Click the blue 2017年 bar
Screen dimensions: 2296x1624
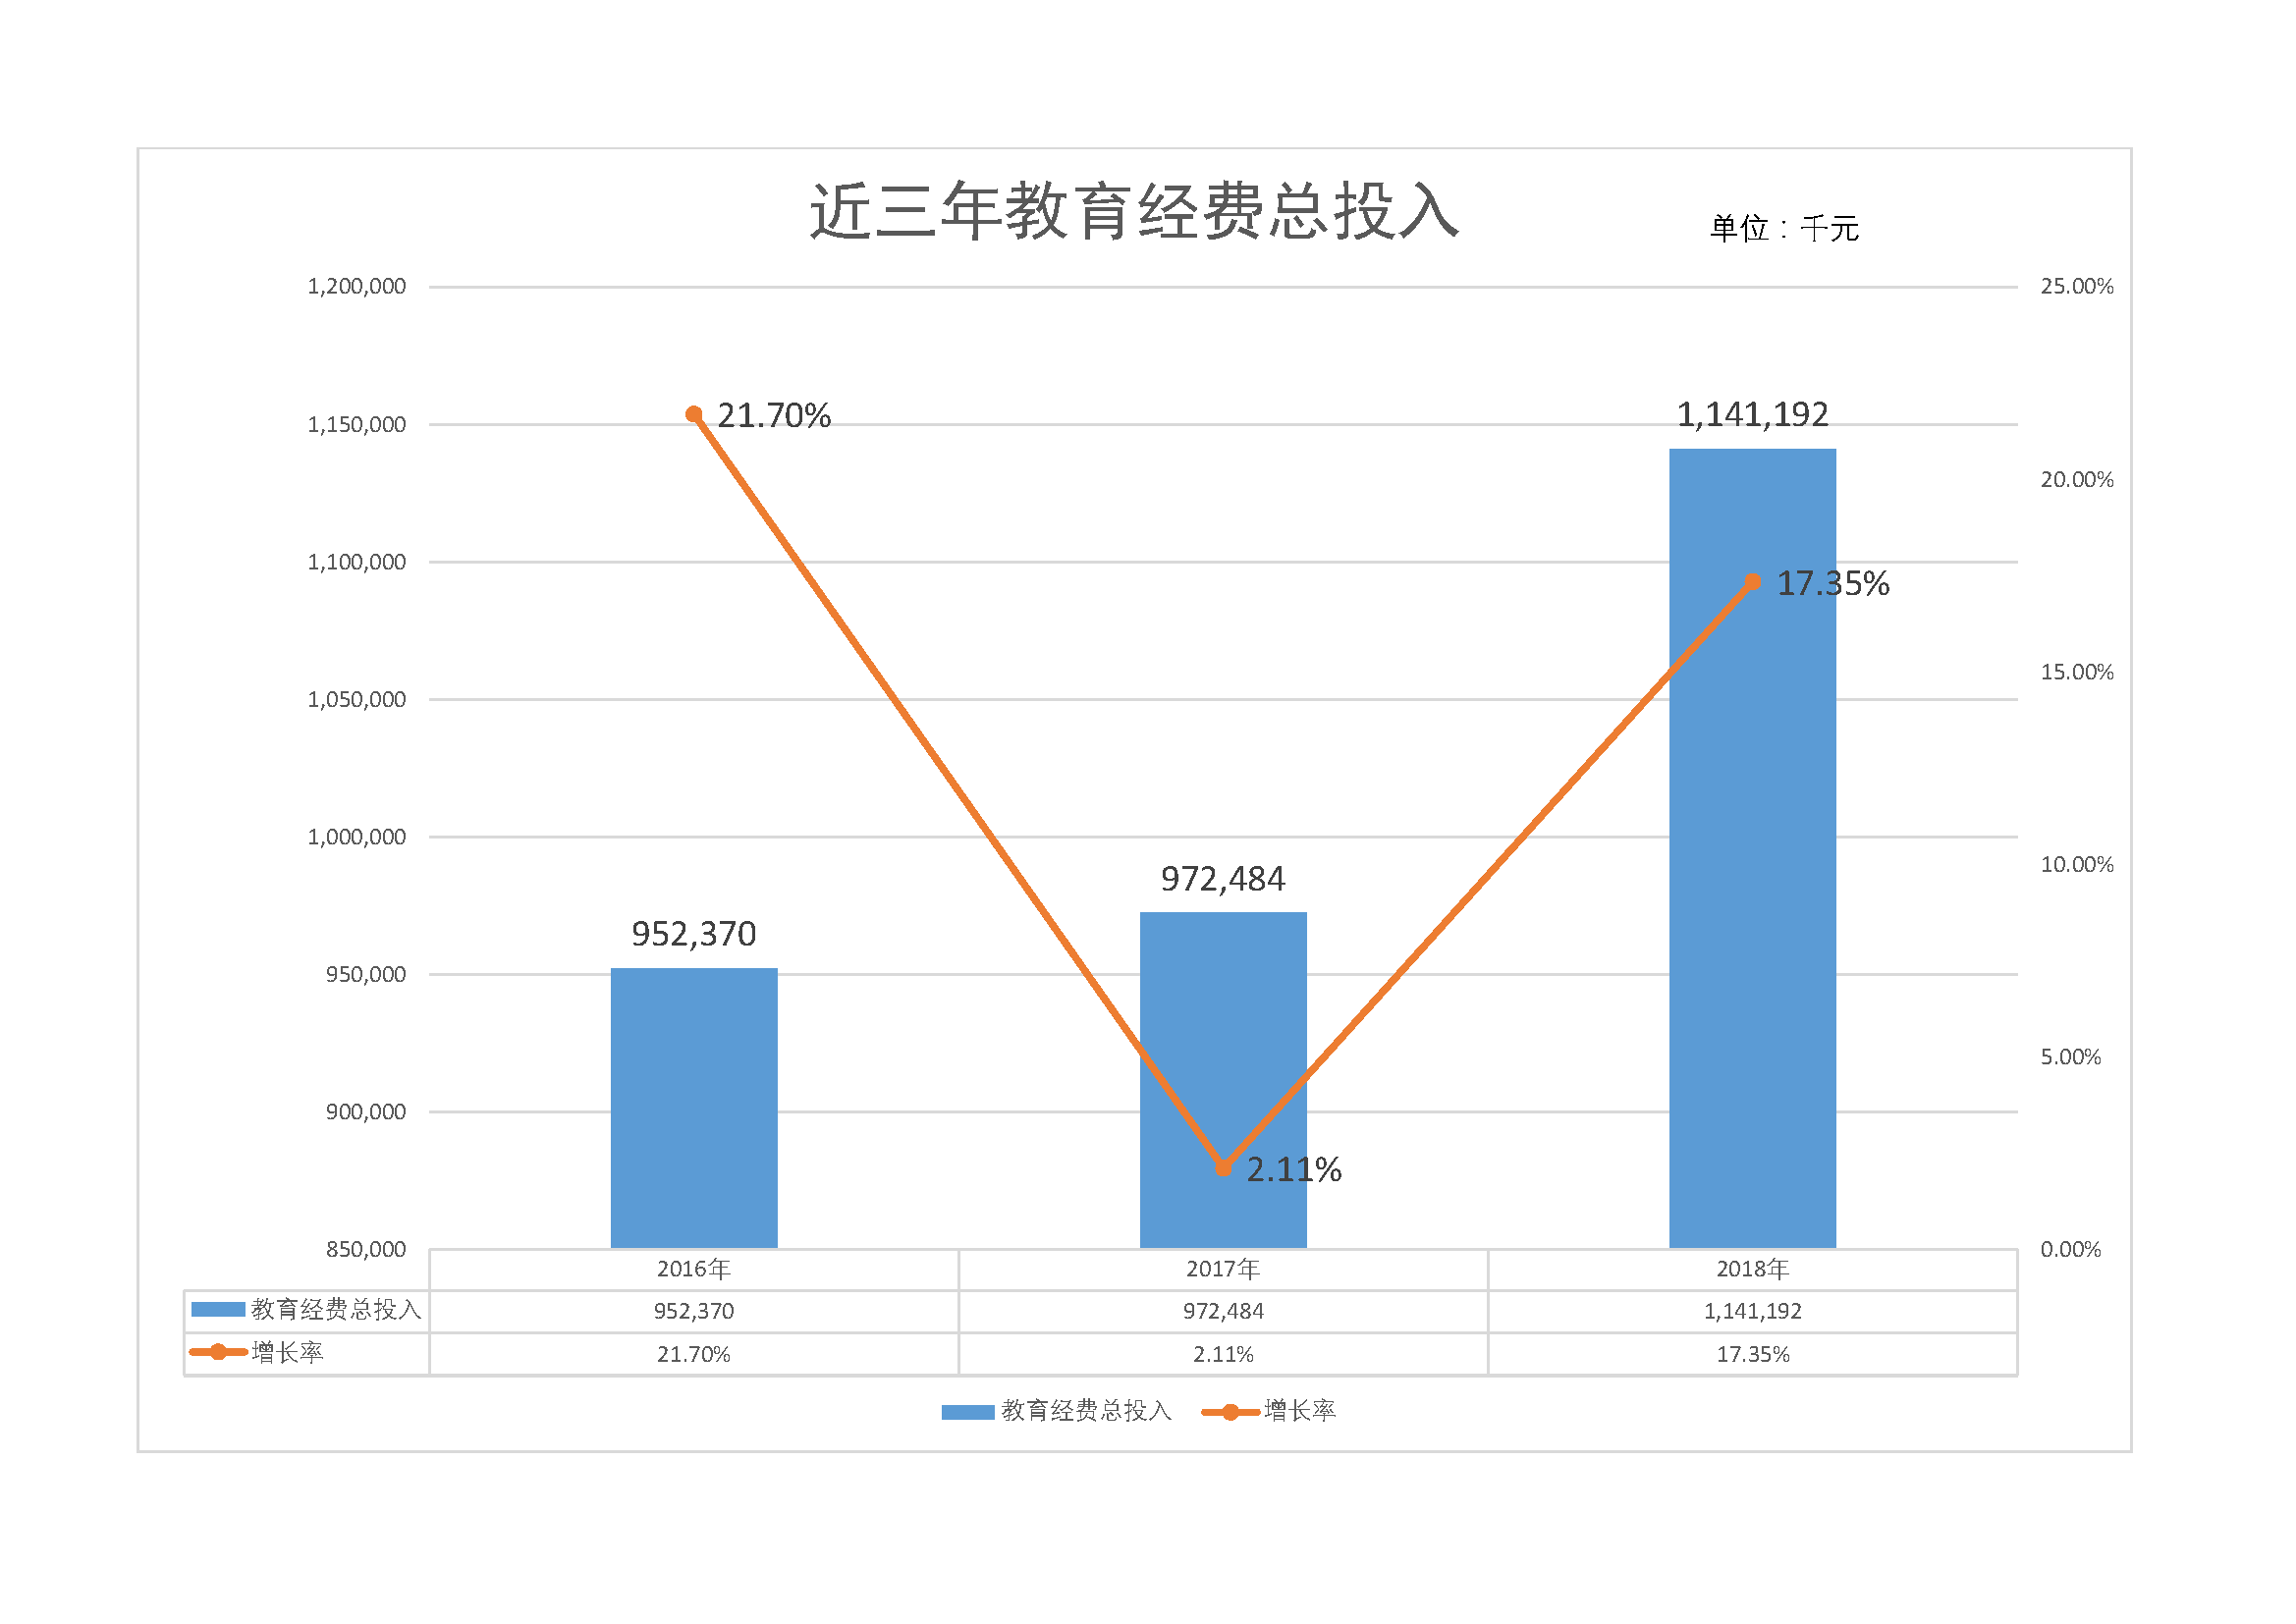click(1223, 1080)
